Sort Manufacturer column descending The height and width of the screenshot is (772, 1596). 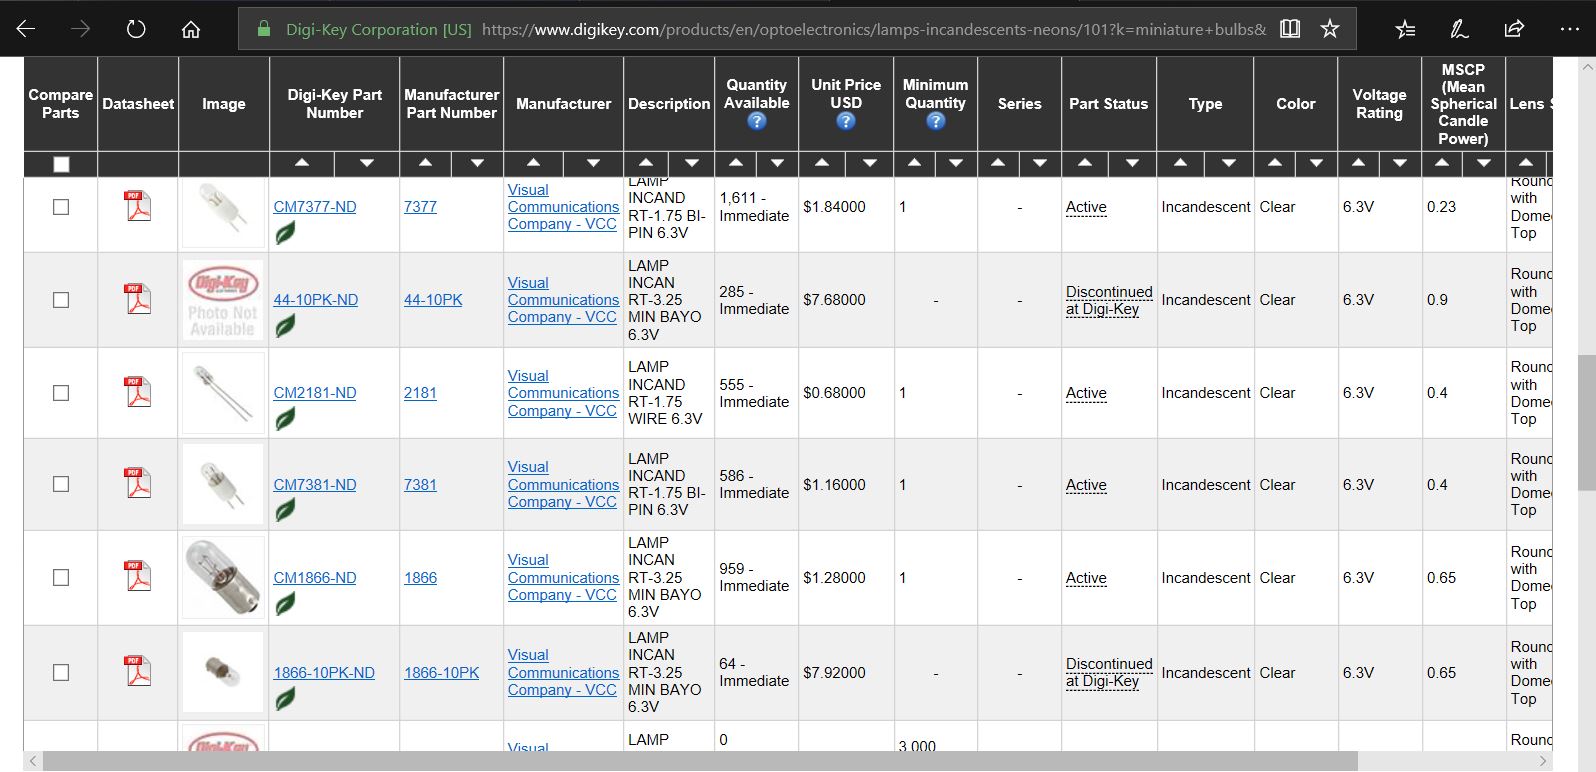click(x=593, y=163)
